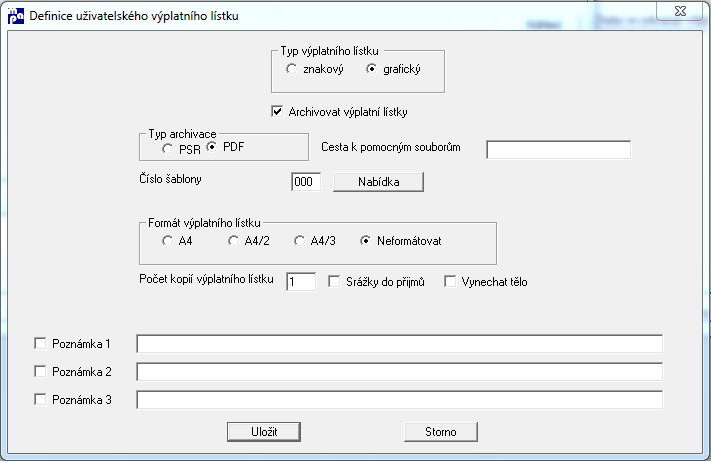
Task: Click the Poznámka 1 text field
Action: (399, 344)
